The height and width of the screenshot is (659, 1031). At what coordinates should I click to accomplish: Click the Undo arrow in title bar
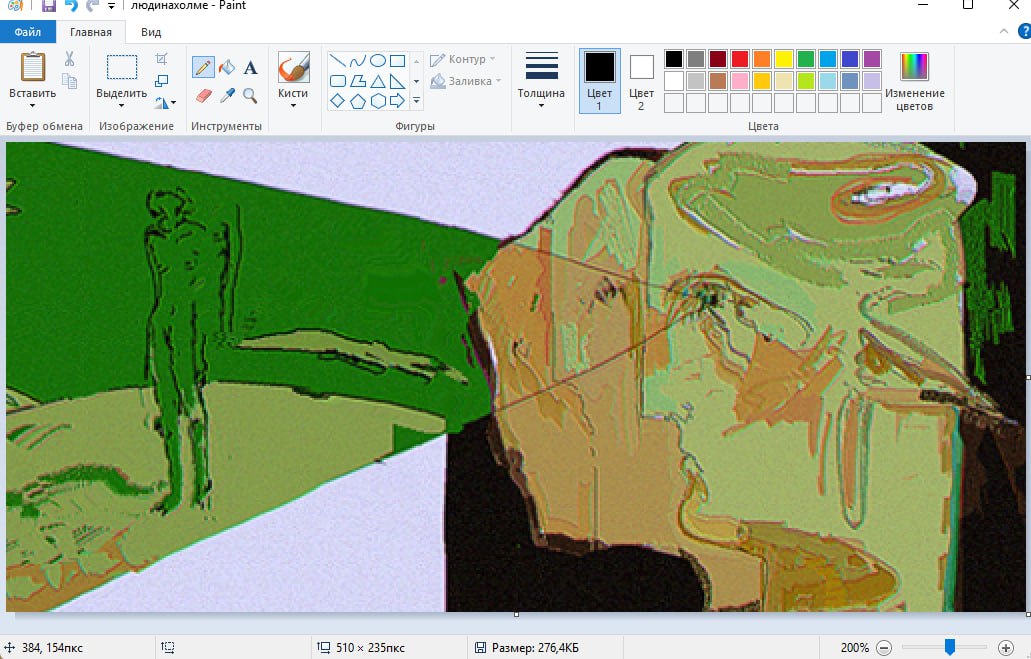pos(71,6)
